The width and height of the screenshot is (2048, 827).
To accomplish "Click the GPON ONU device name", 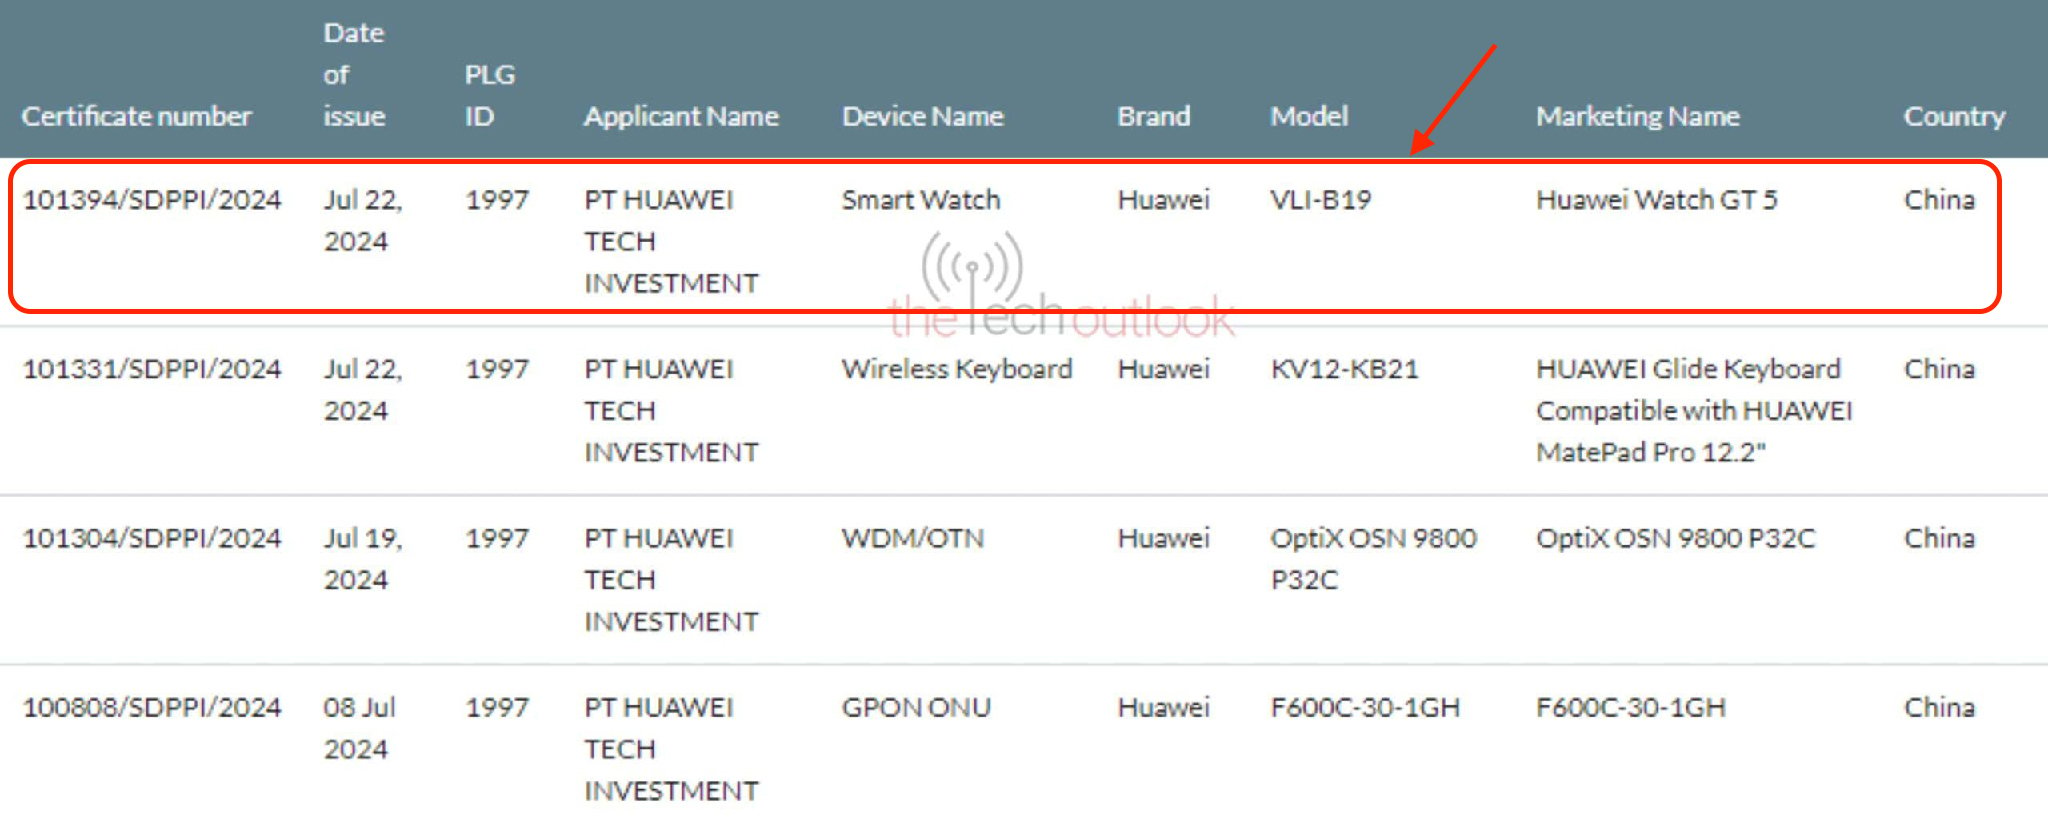I will point(916,707).
